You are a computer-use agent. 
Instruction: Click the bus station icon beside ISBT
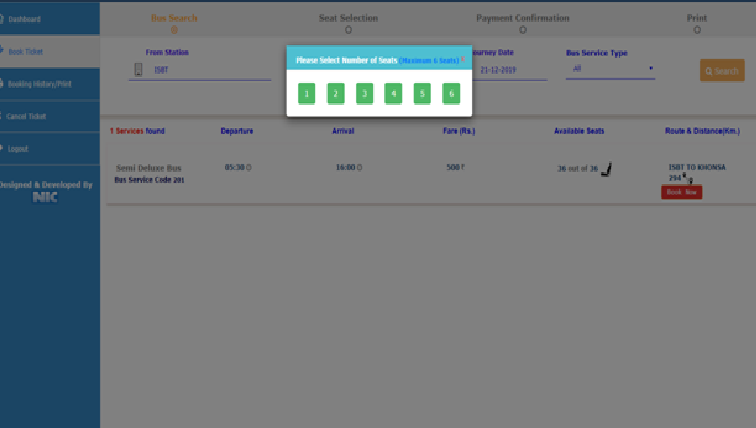(139, 70)
